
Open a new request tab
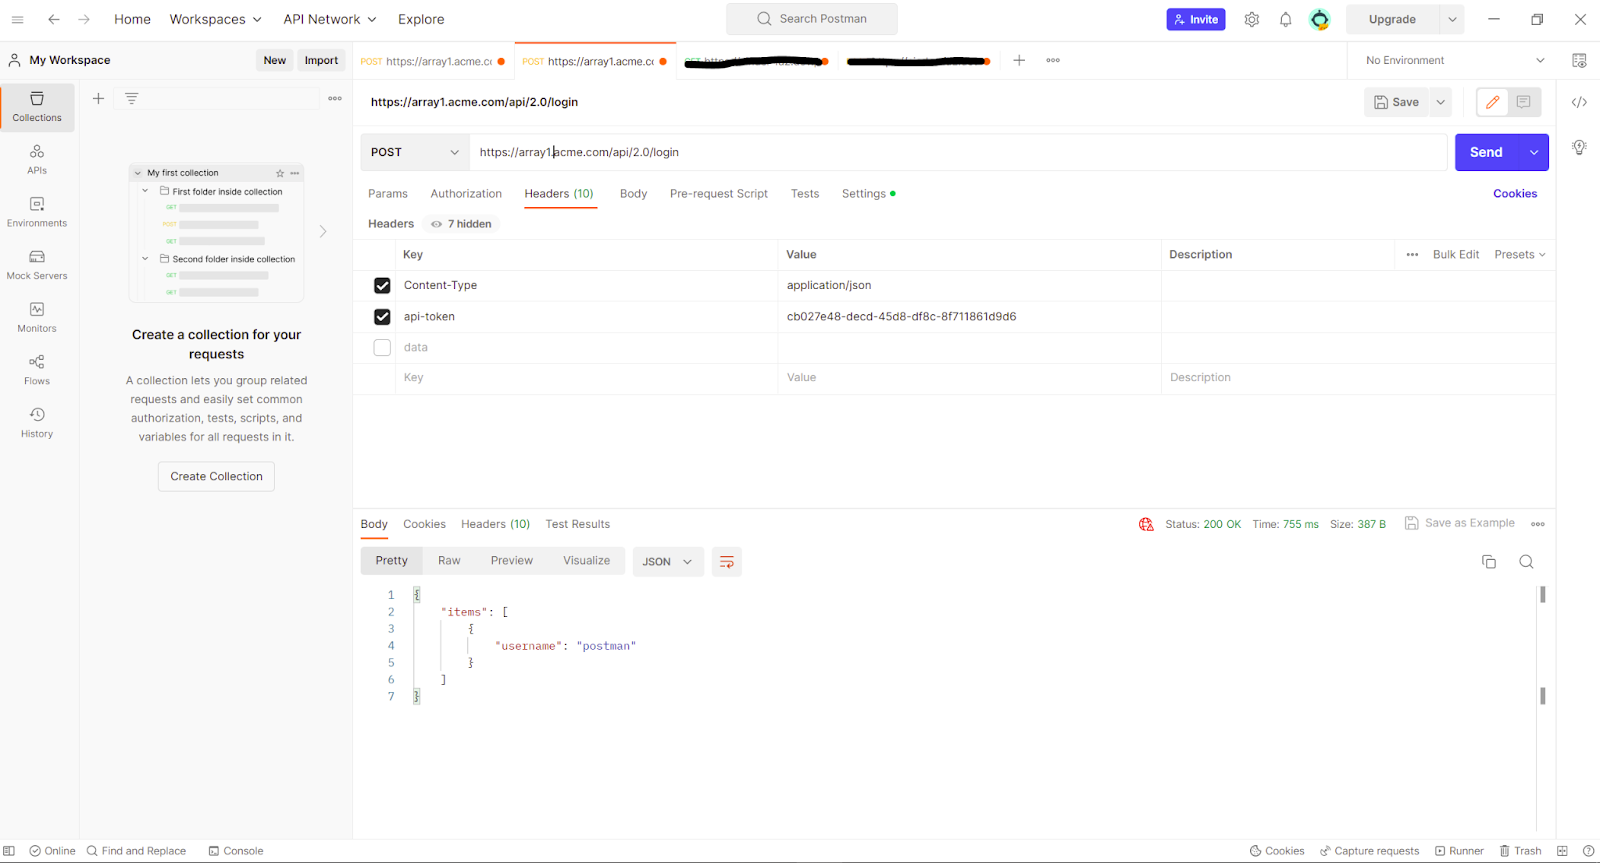tap(1019, 60)
